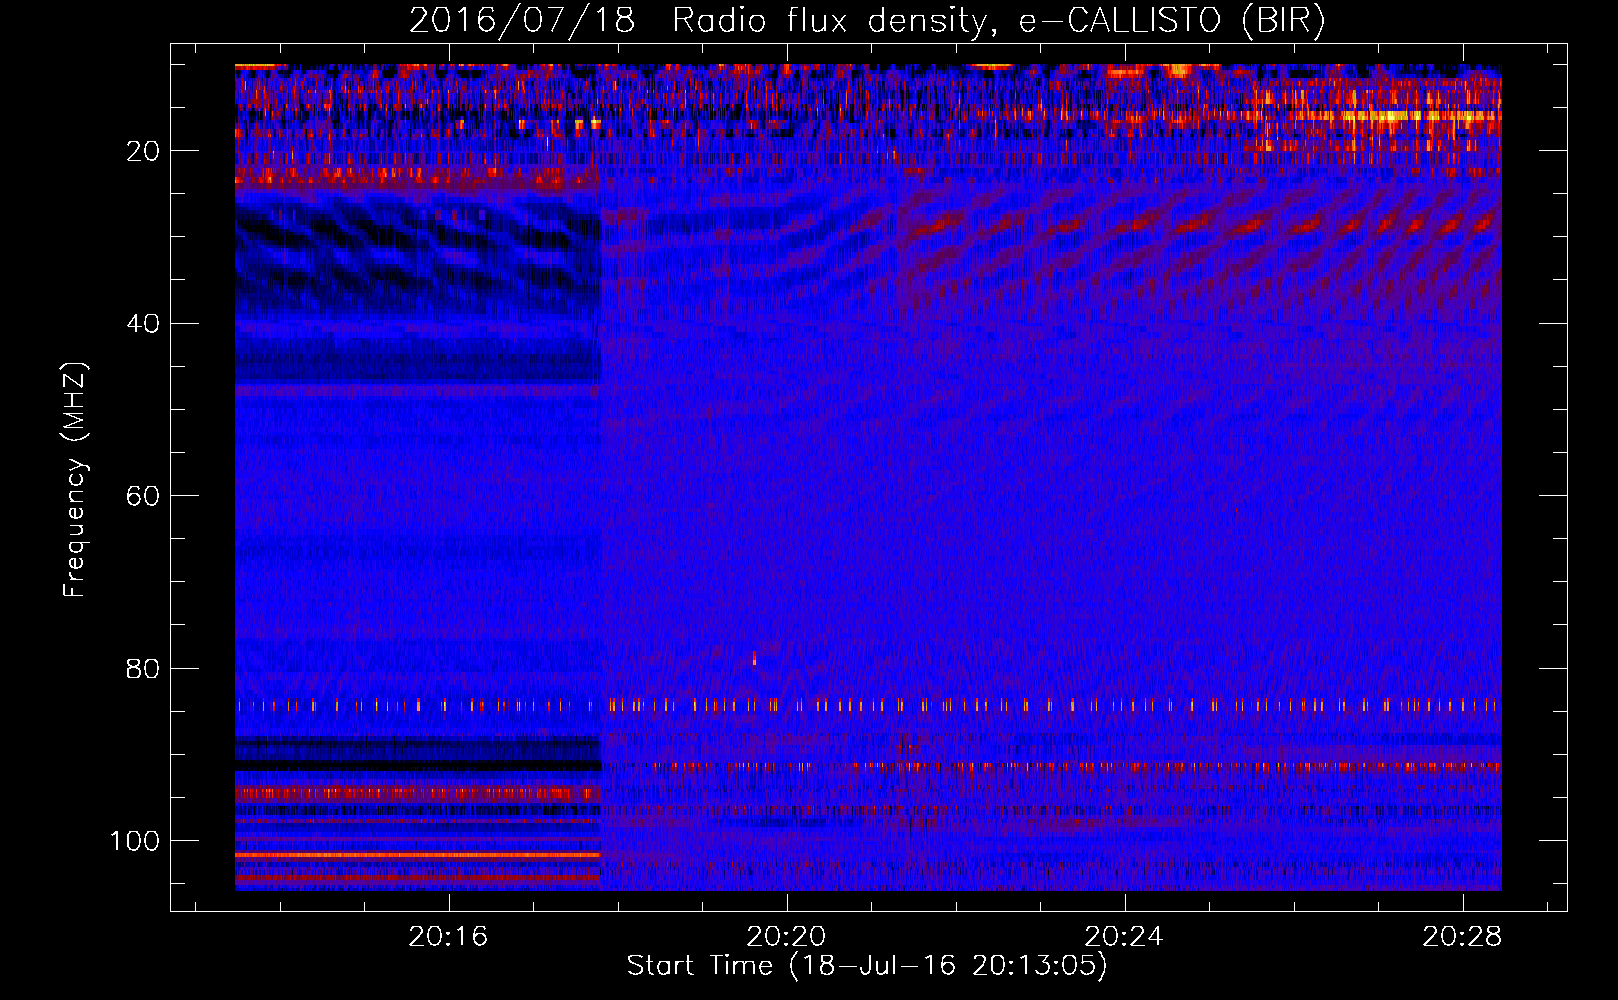Image resolution: width=1618 pixels, height=1000 pixels.
Task: Click the '100' frequency tick label
Action: [x=135, y=841]
